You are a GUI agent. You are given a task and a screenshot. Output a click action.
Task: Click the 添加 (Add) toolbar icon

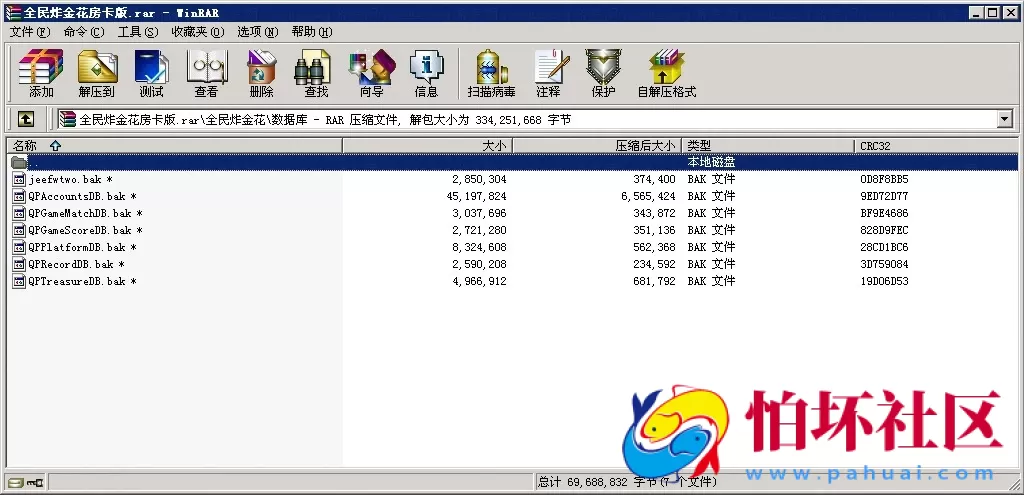point(41,72)
